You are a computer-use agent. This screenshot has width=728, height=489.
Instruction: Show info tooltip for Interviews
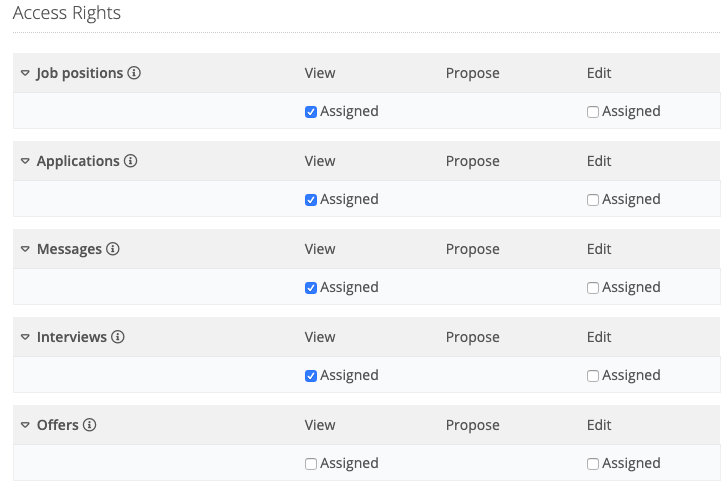coord(118,337)
